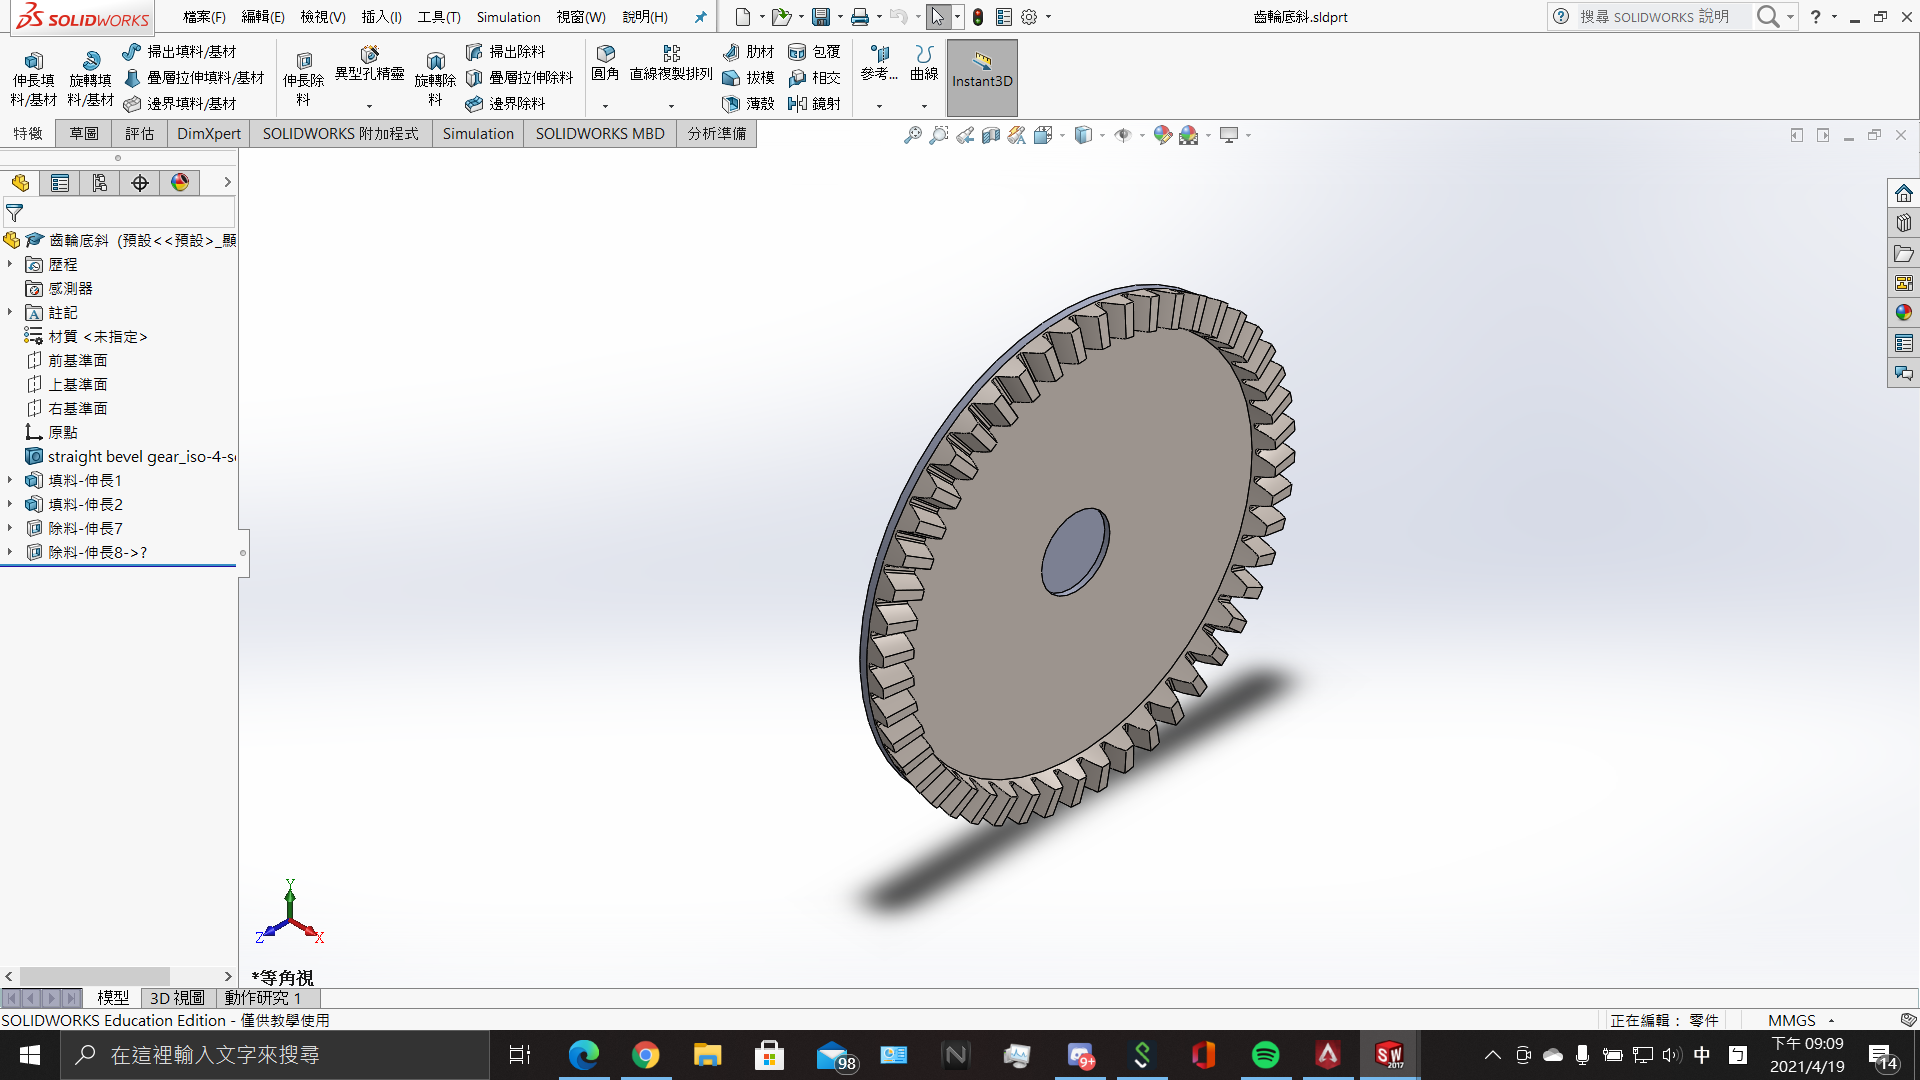Expand the 除料-伸長7 feature node

pos(10,528)
